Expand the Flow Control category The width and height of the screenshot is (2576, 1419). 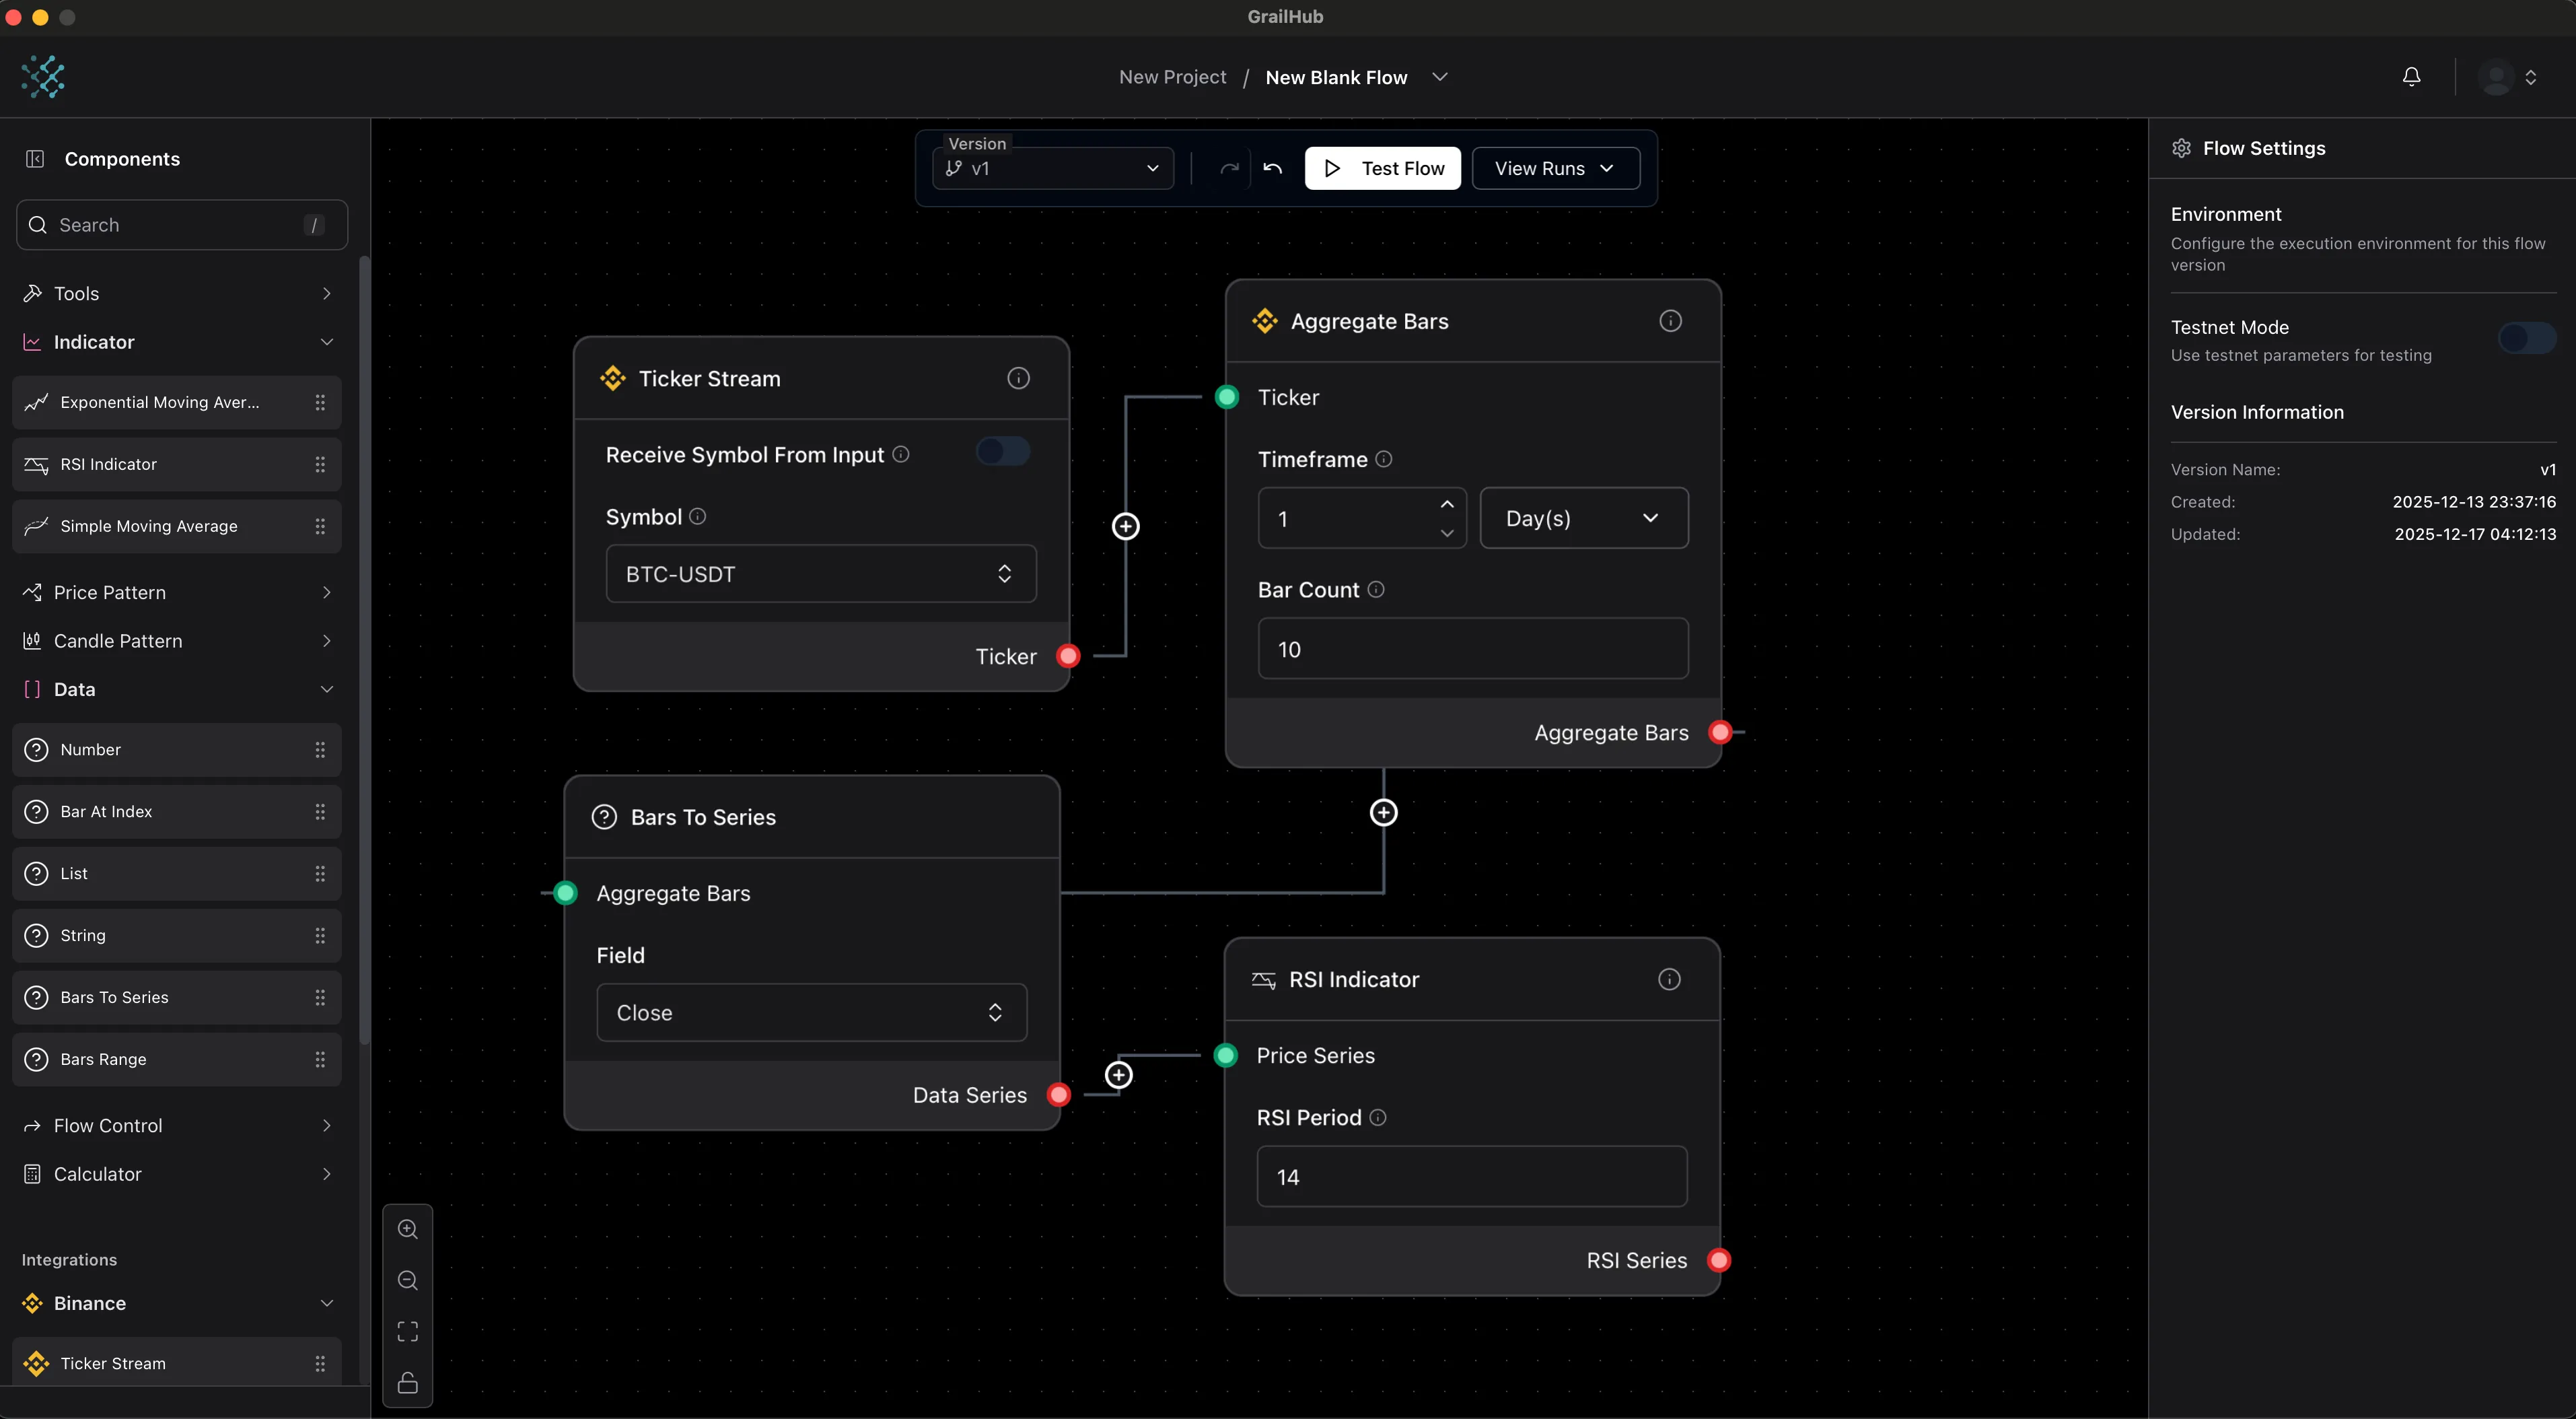(x=180, y=1125)
